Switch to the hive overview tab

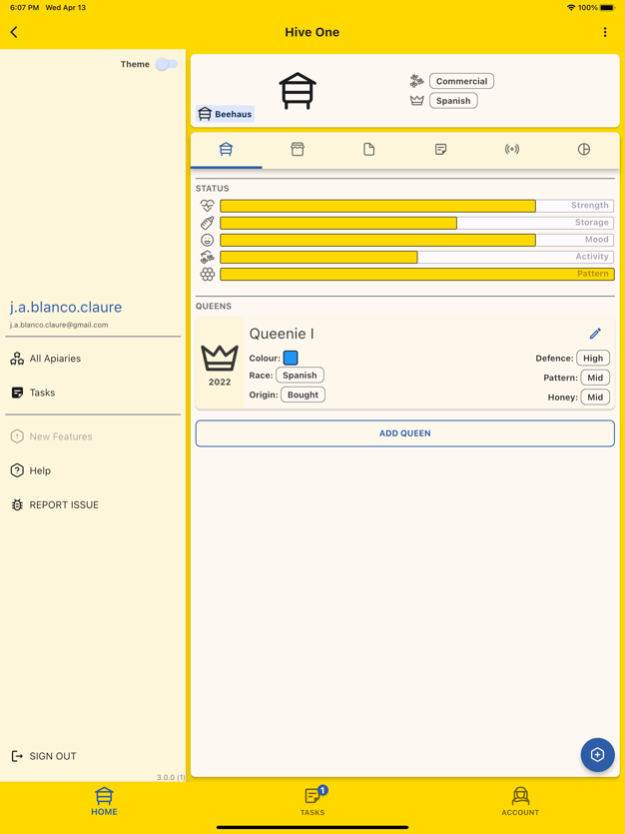coord(226,149)
